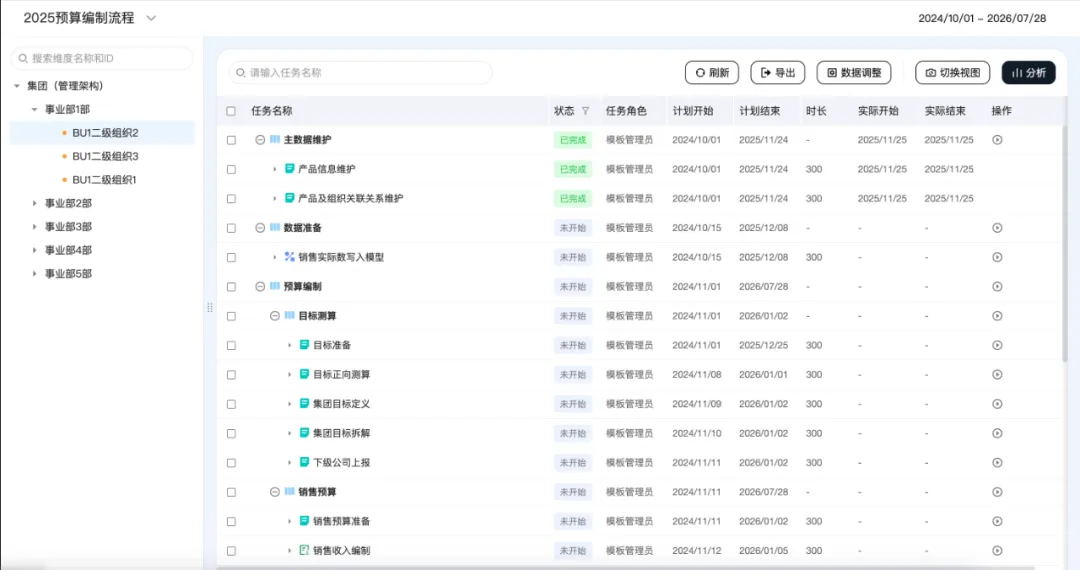Focus the 搜索维度名称和ID search field
This screenshot has width=1080, height=570.
pyautogui.click(x=102, y=59)
